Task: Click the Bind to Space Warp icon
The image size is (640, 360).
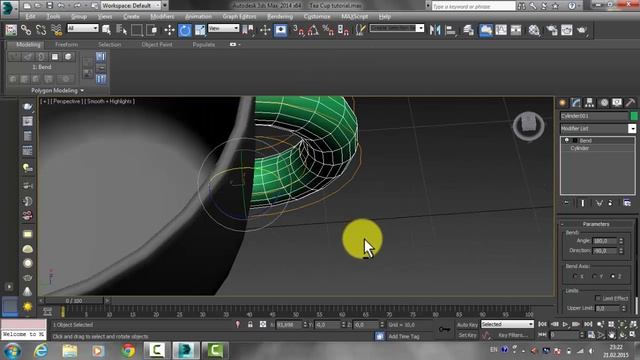Action: pyautogui.click(x=56, y=30)
